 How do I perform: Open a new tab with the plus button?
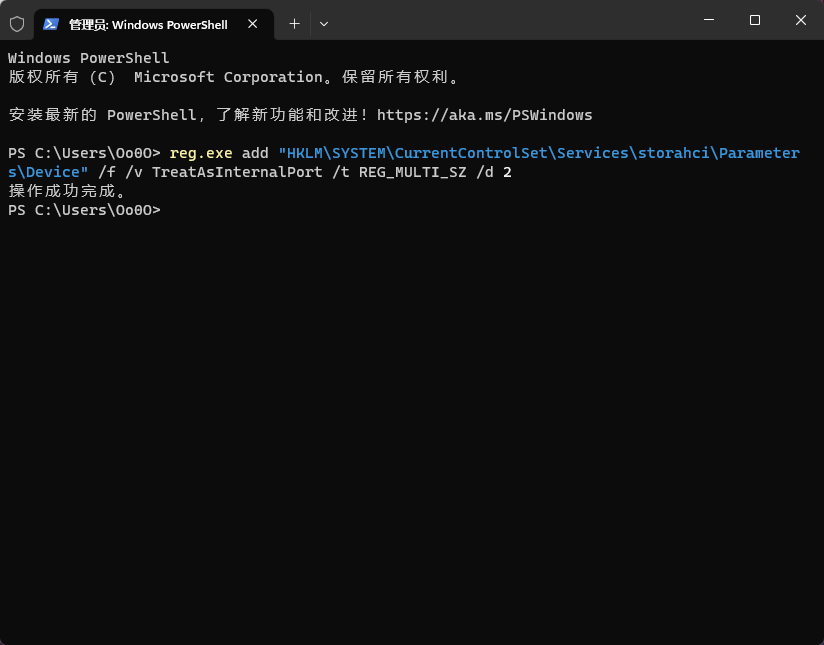tap(294, 23)
